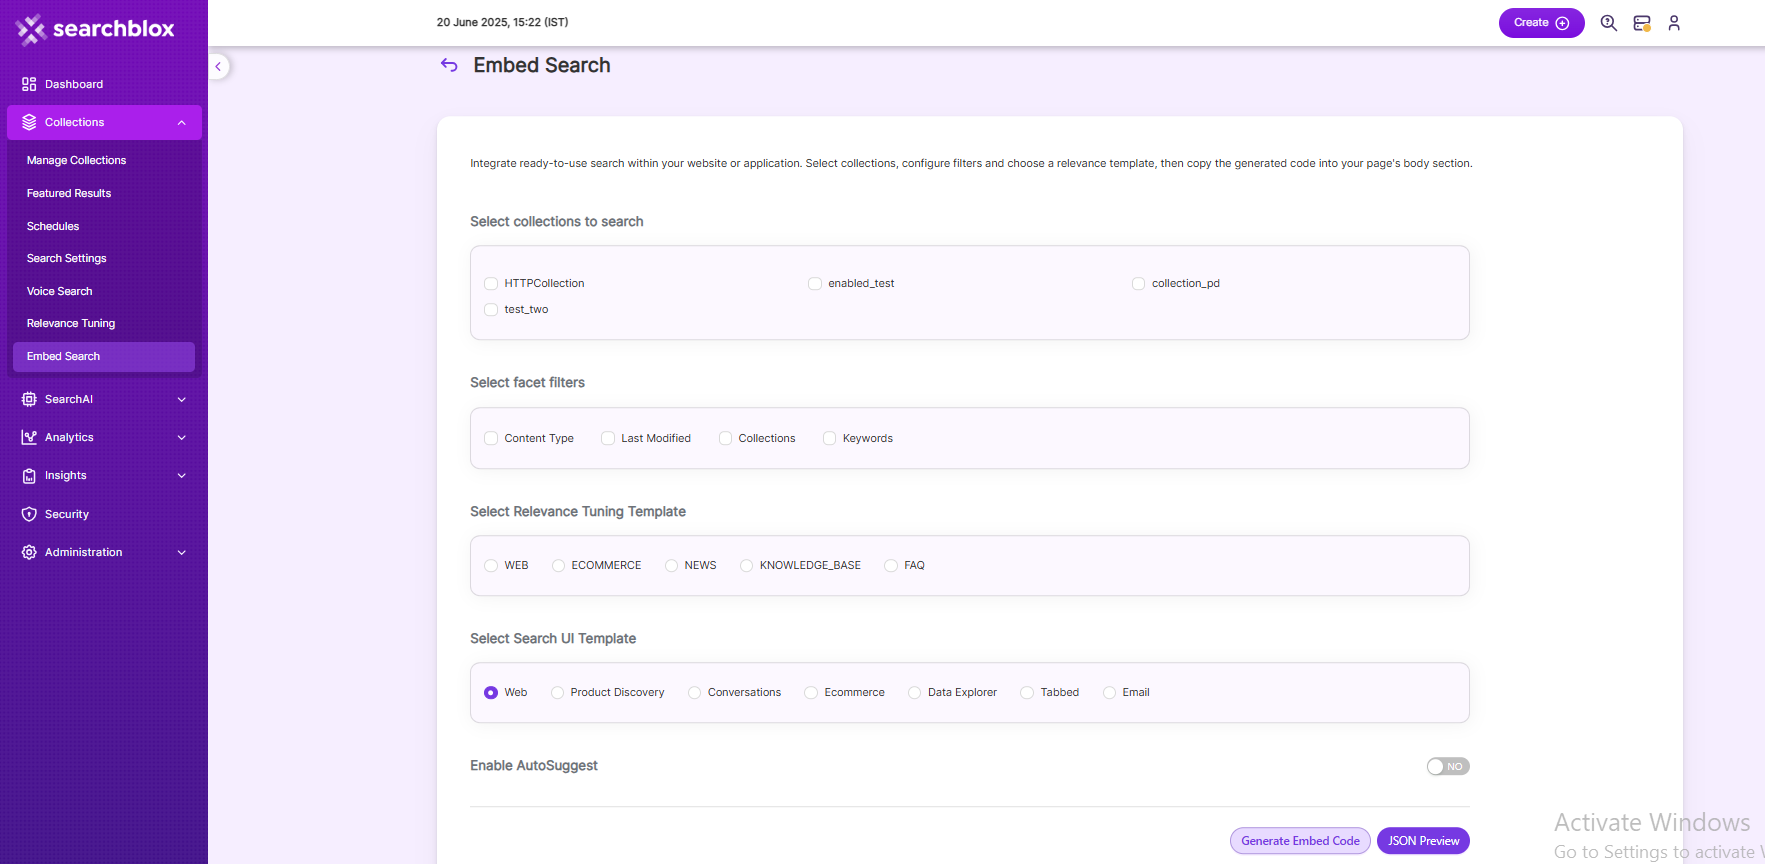Select the Web search UI template
The image size is (1765, 864).
(x=491, y=693)
